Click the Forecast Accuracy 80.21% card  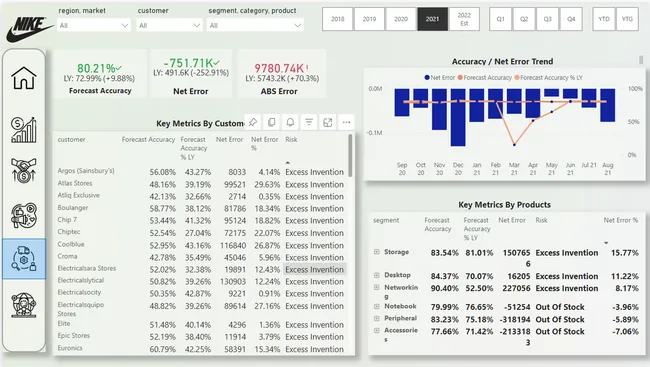pyautogui.click(x=100, y=74)
